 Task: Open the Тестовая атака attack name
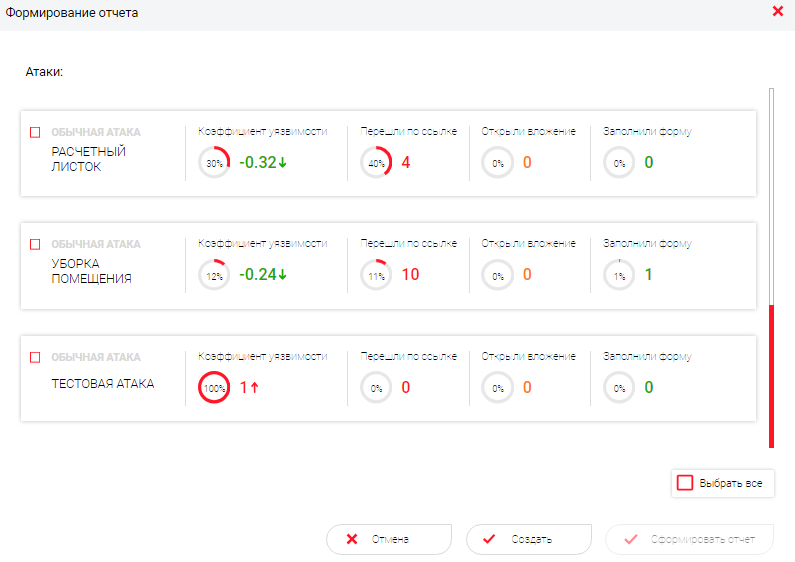(102, 383)
